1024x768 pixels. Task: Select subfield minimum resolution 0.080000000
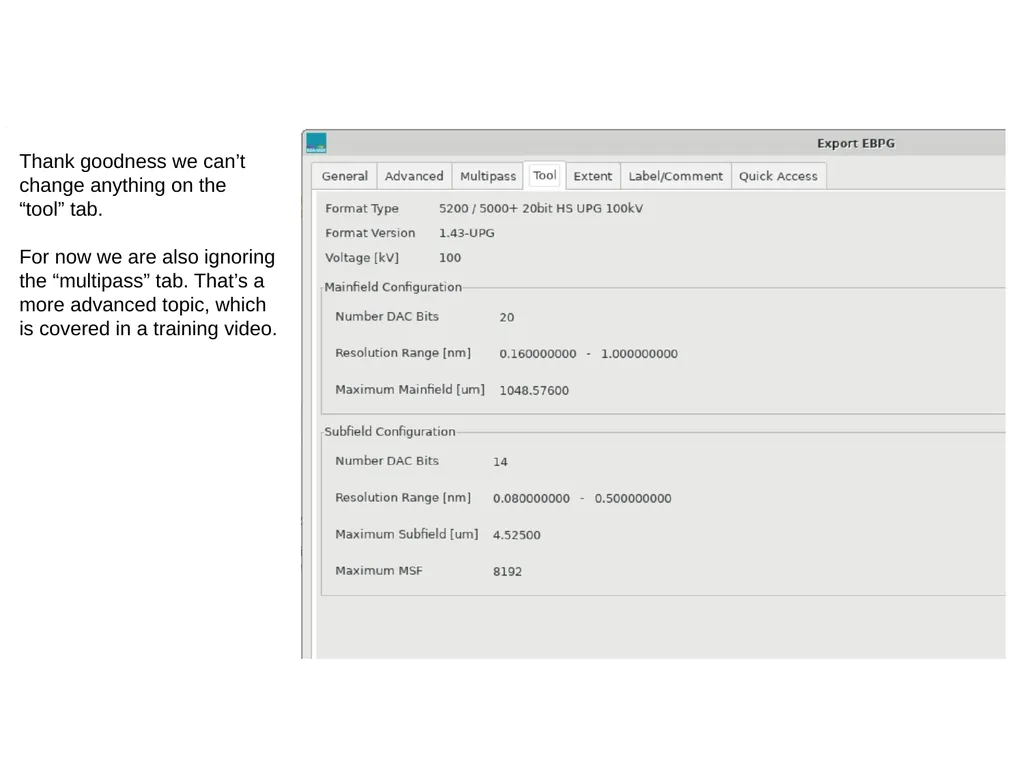point(532,498)
